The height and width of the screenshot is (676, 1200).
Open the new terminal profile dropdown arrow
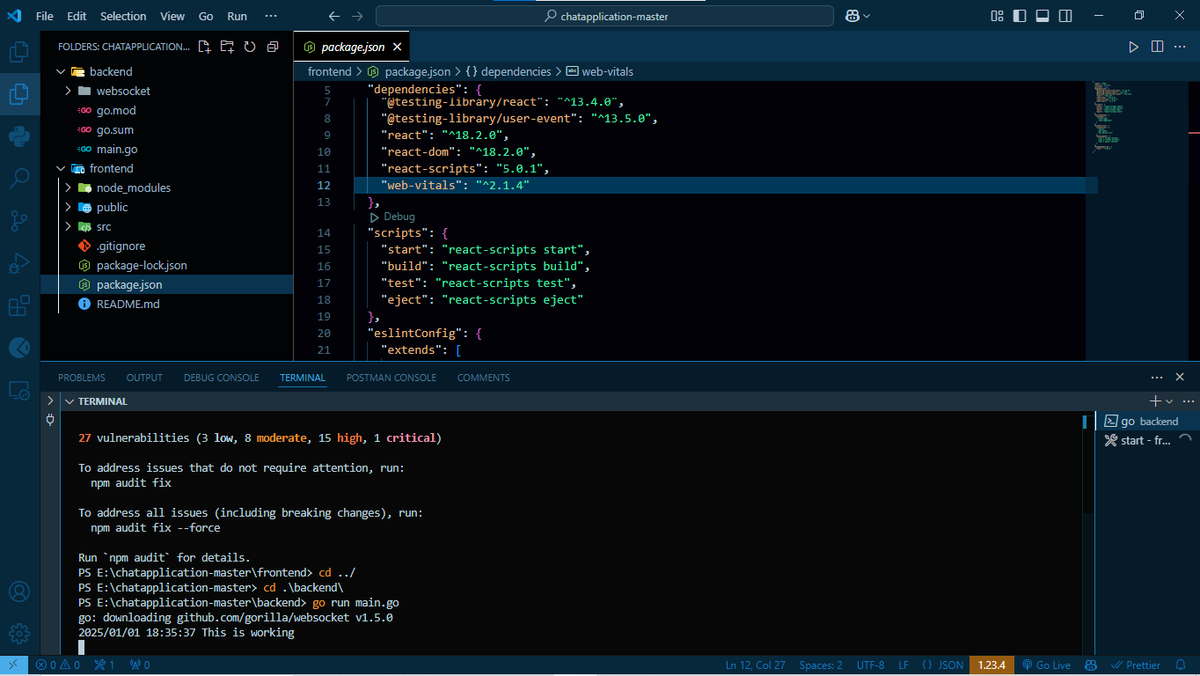click(1168, 400)
